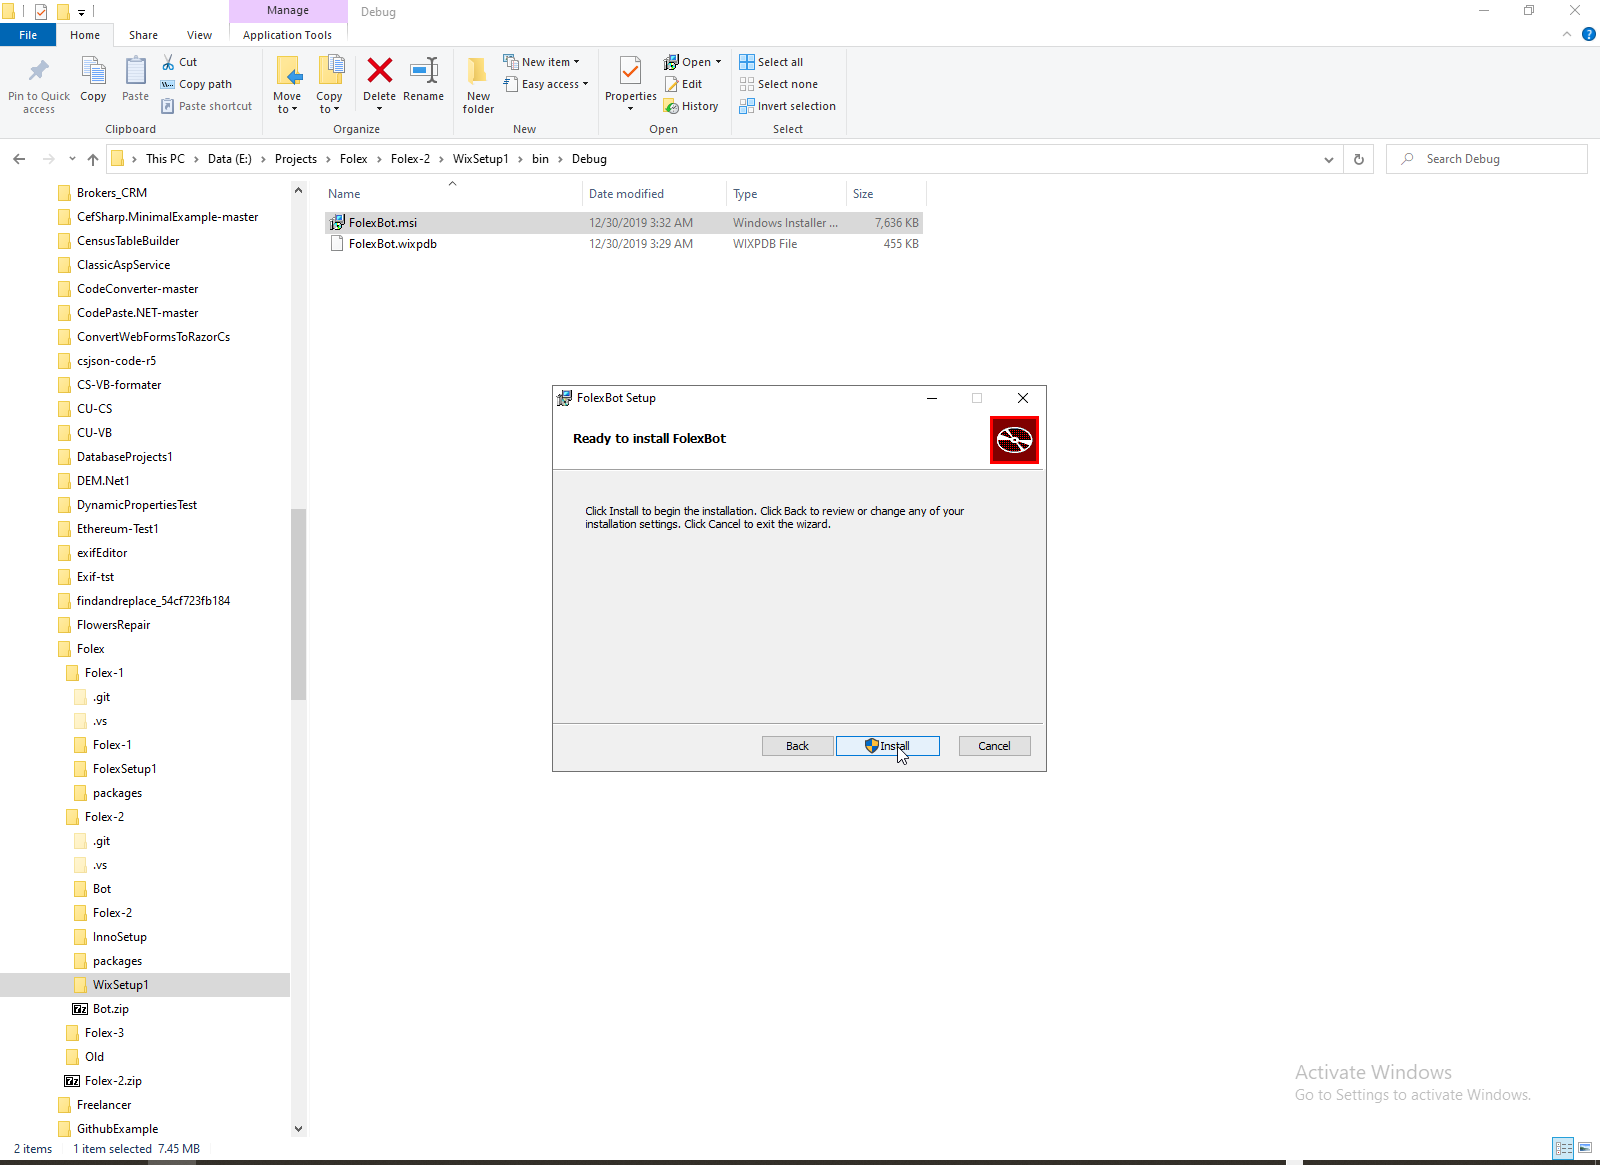
Task: Switch to the Share ribbon tab
Action: (143, 35)
